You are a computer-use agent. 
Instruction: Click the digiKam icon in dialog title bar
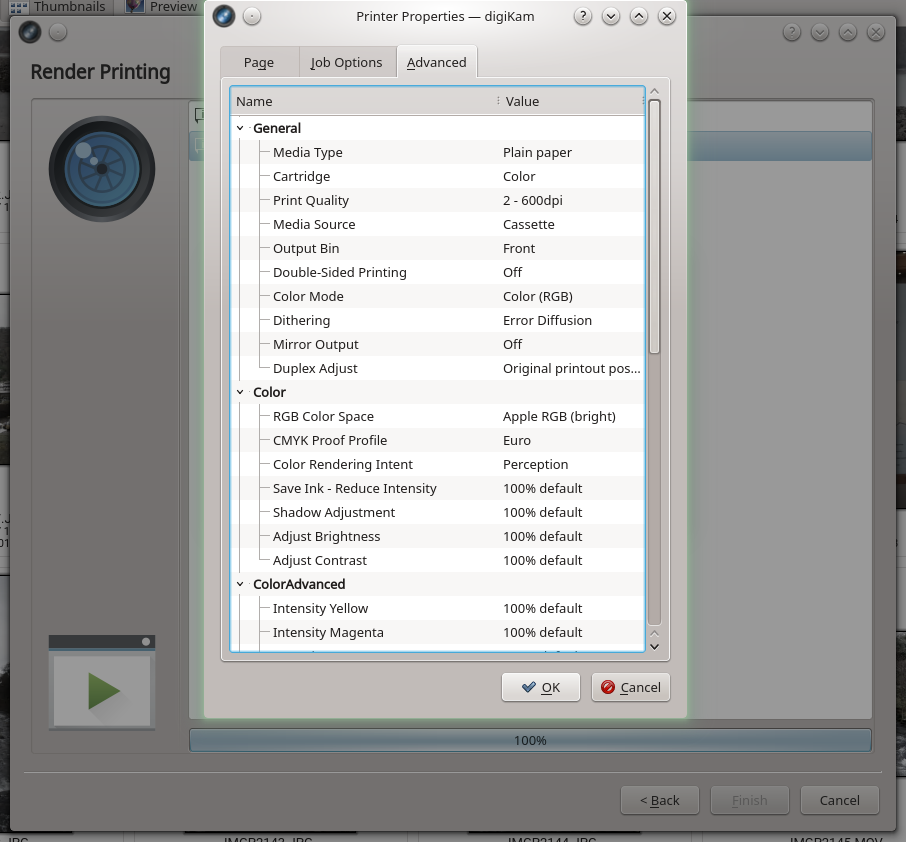click(224, 16)
